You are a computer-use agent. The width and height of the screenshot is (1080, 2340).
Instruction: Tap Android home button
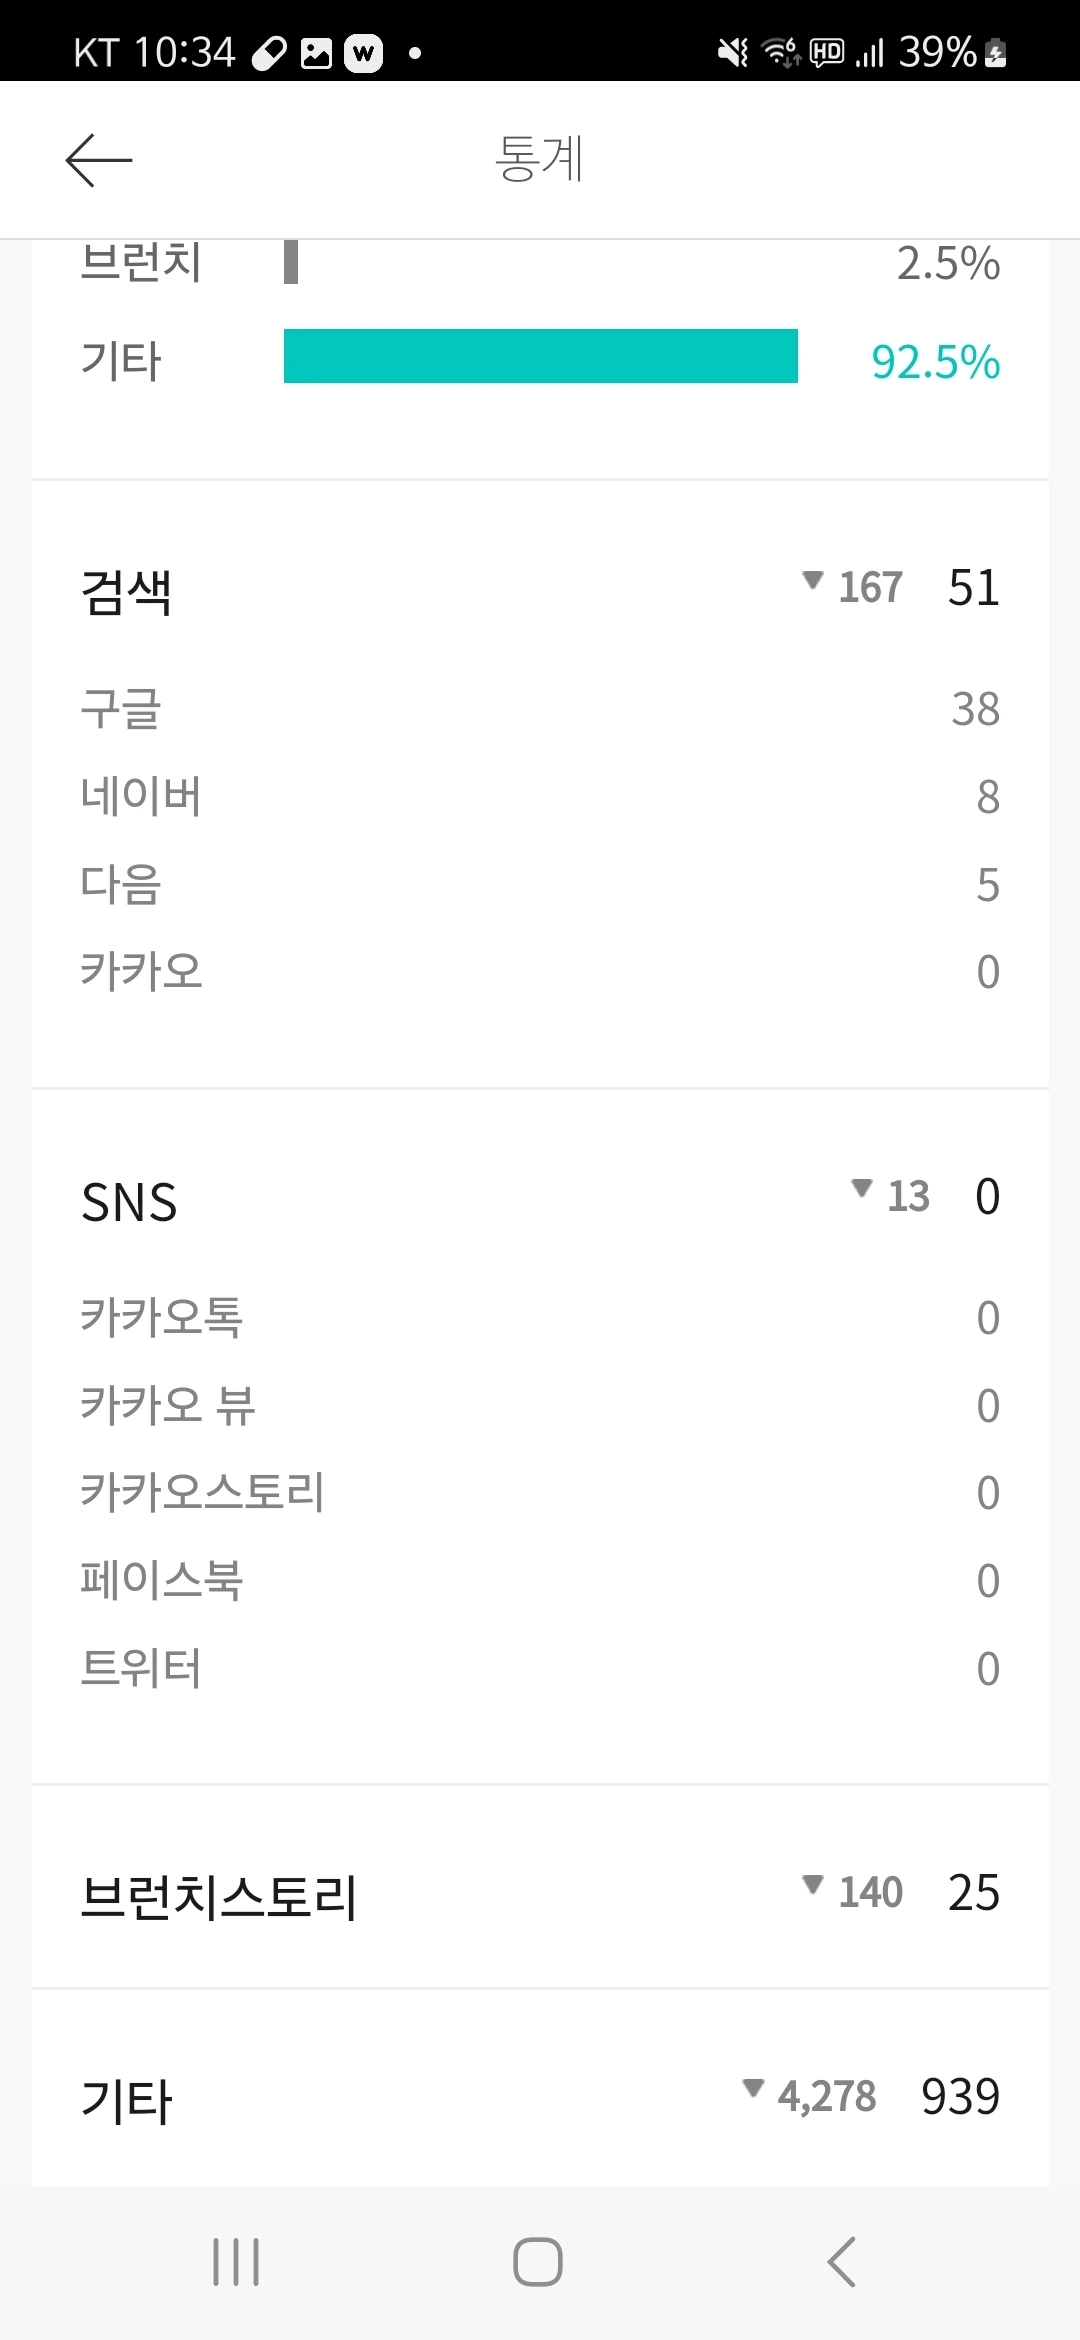coord(538,2262)
